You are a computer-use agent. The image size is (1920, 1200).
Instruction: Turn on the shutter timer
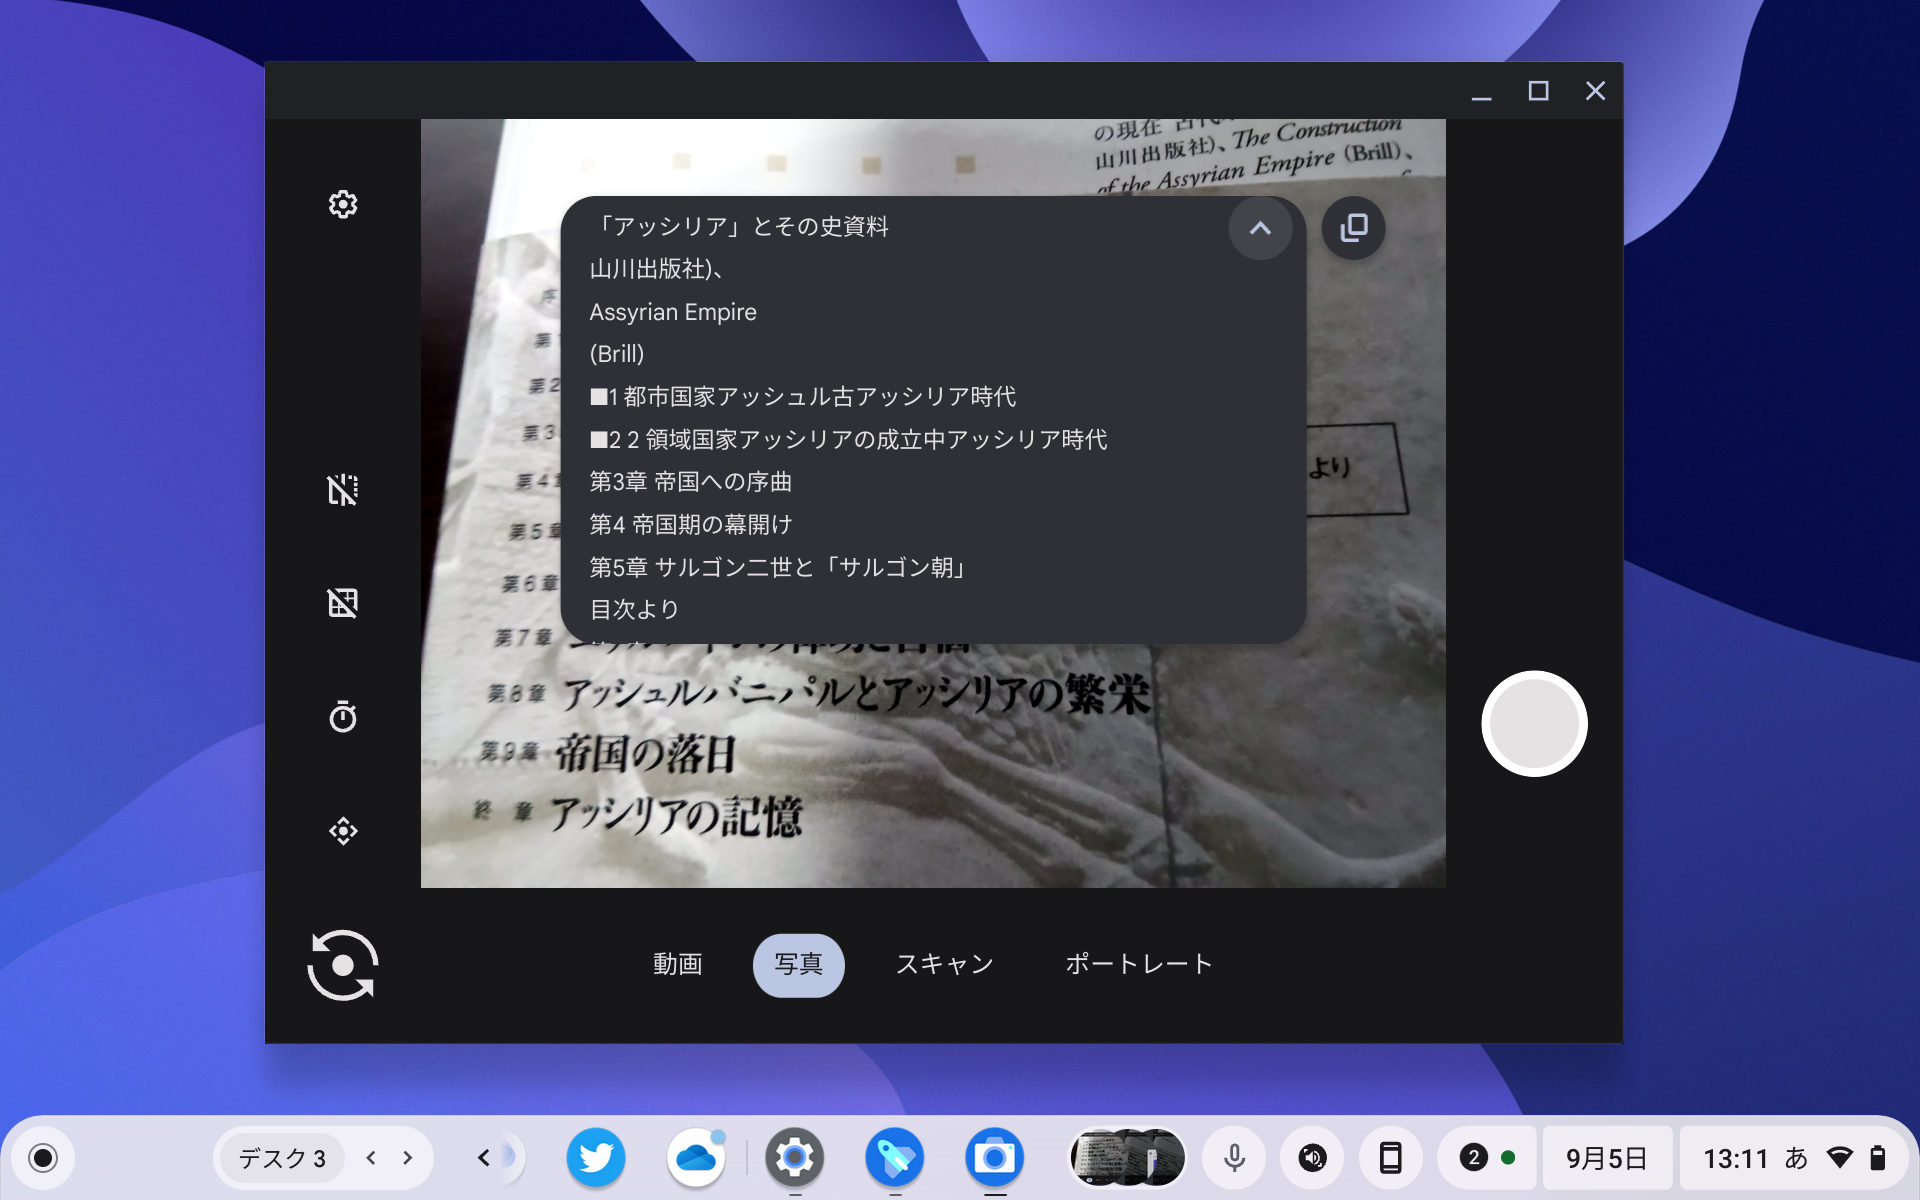pos(343,717)
